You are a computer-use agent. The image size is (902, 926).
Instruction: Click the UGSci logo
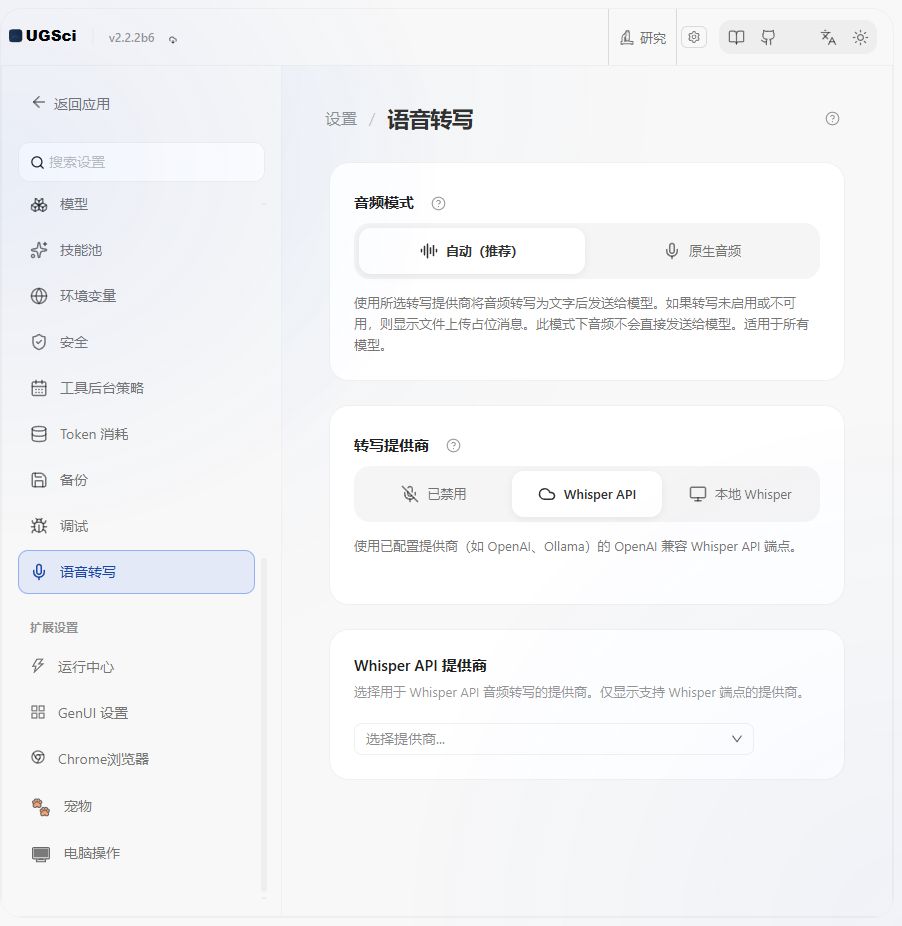tap(43, 36)
